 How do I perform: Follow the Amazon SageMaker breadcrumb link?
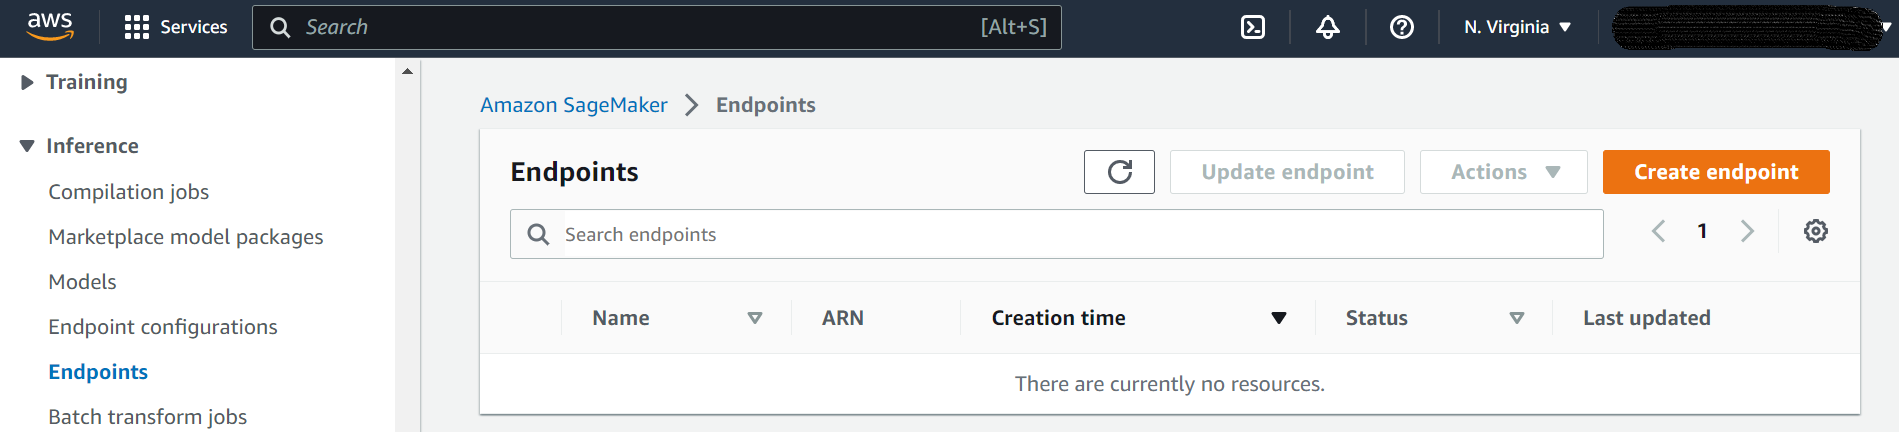[574, 105]
